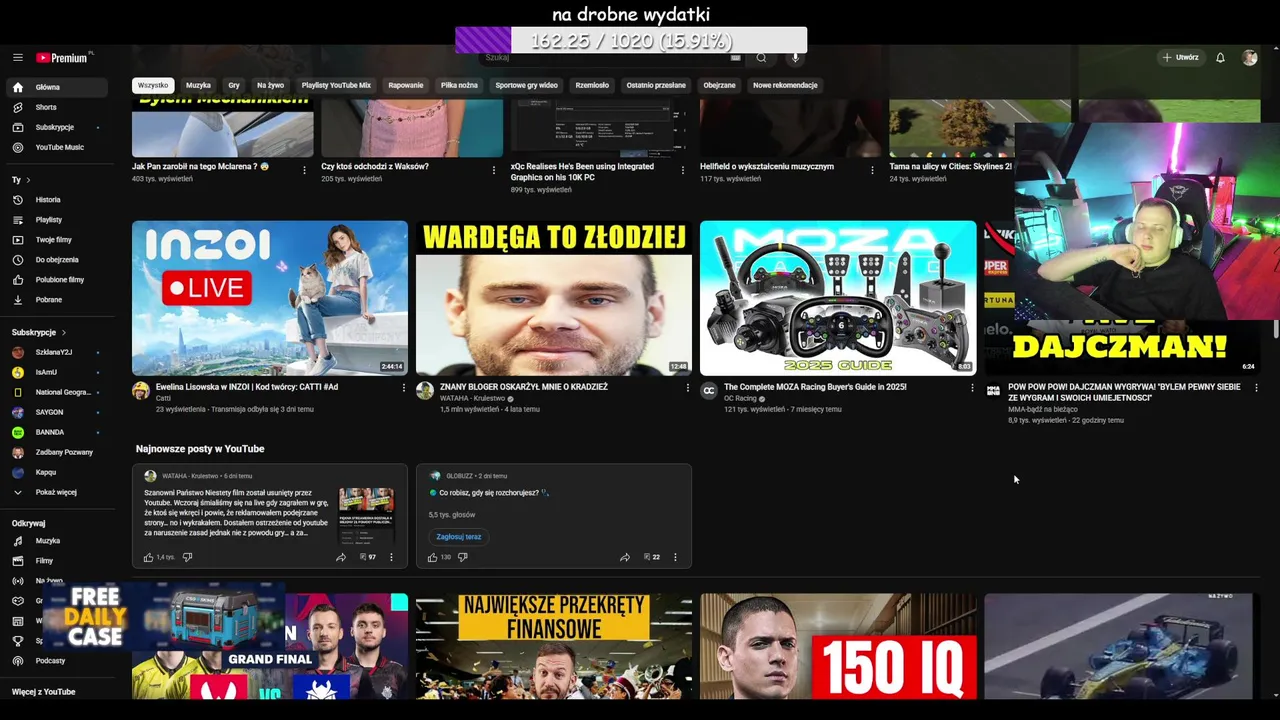This screenshot has width=1280, height=720.
Task: Open the on-screen keyboard icon in search
Action: coord(736,58)
